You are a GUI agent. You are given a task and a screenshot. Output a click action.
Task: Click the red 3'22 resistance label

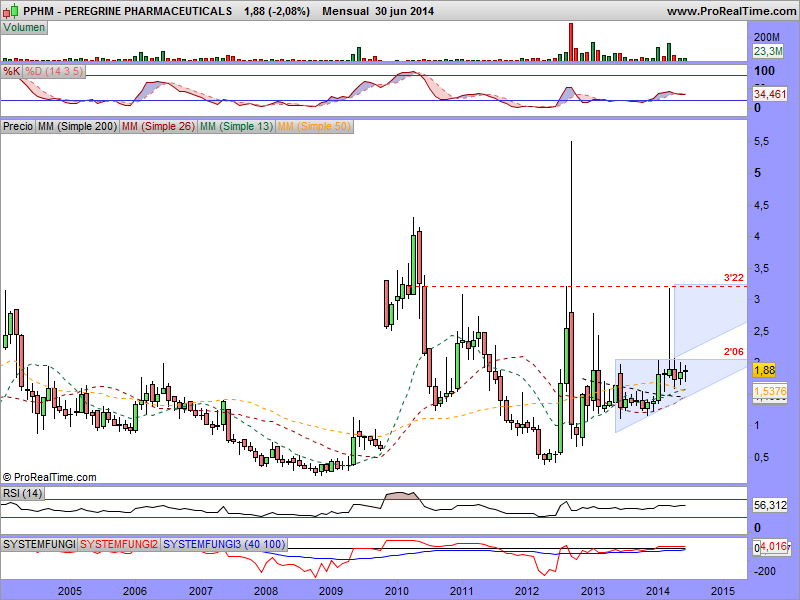click(734, 278)
